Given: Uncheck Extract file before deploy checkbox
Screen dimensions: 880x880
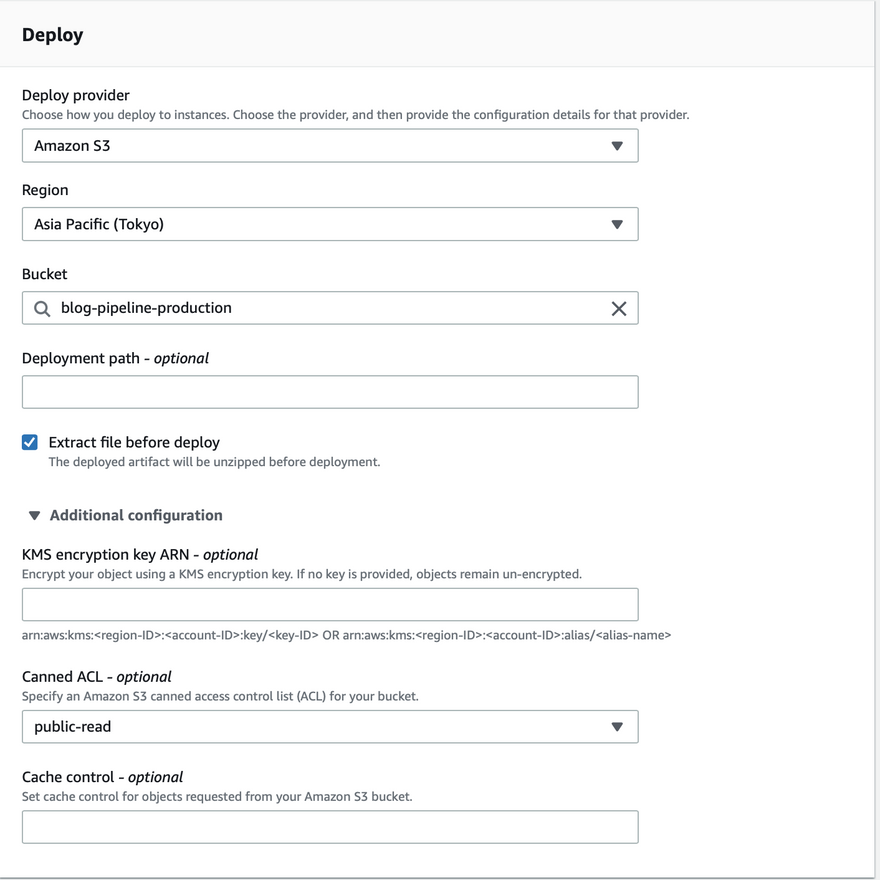Looking at the screenshot, I should pos(30,442).
